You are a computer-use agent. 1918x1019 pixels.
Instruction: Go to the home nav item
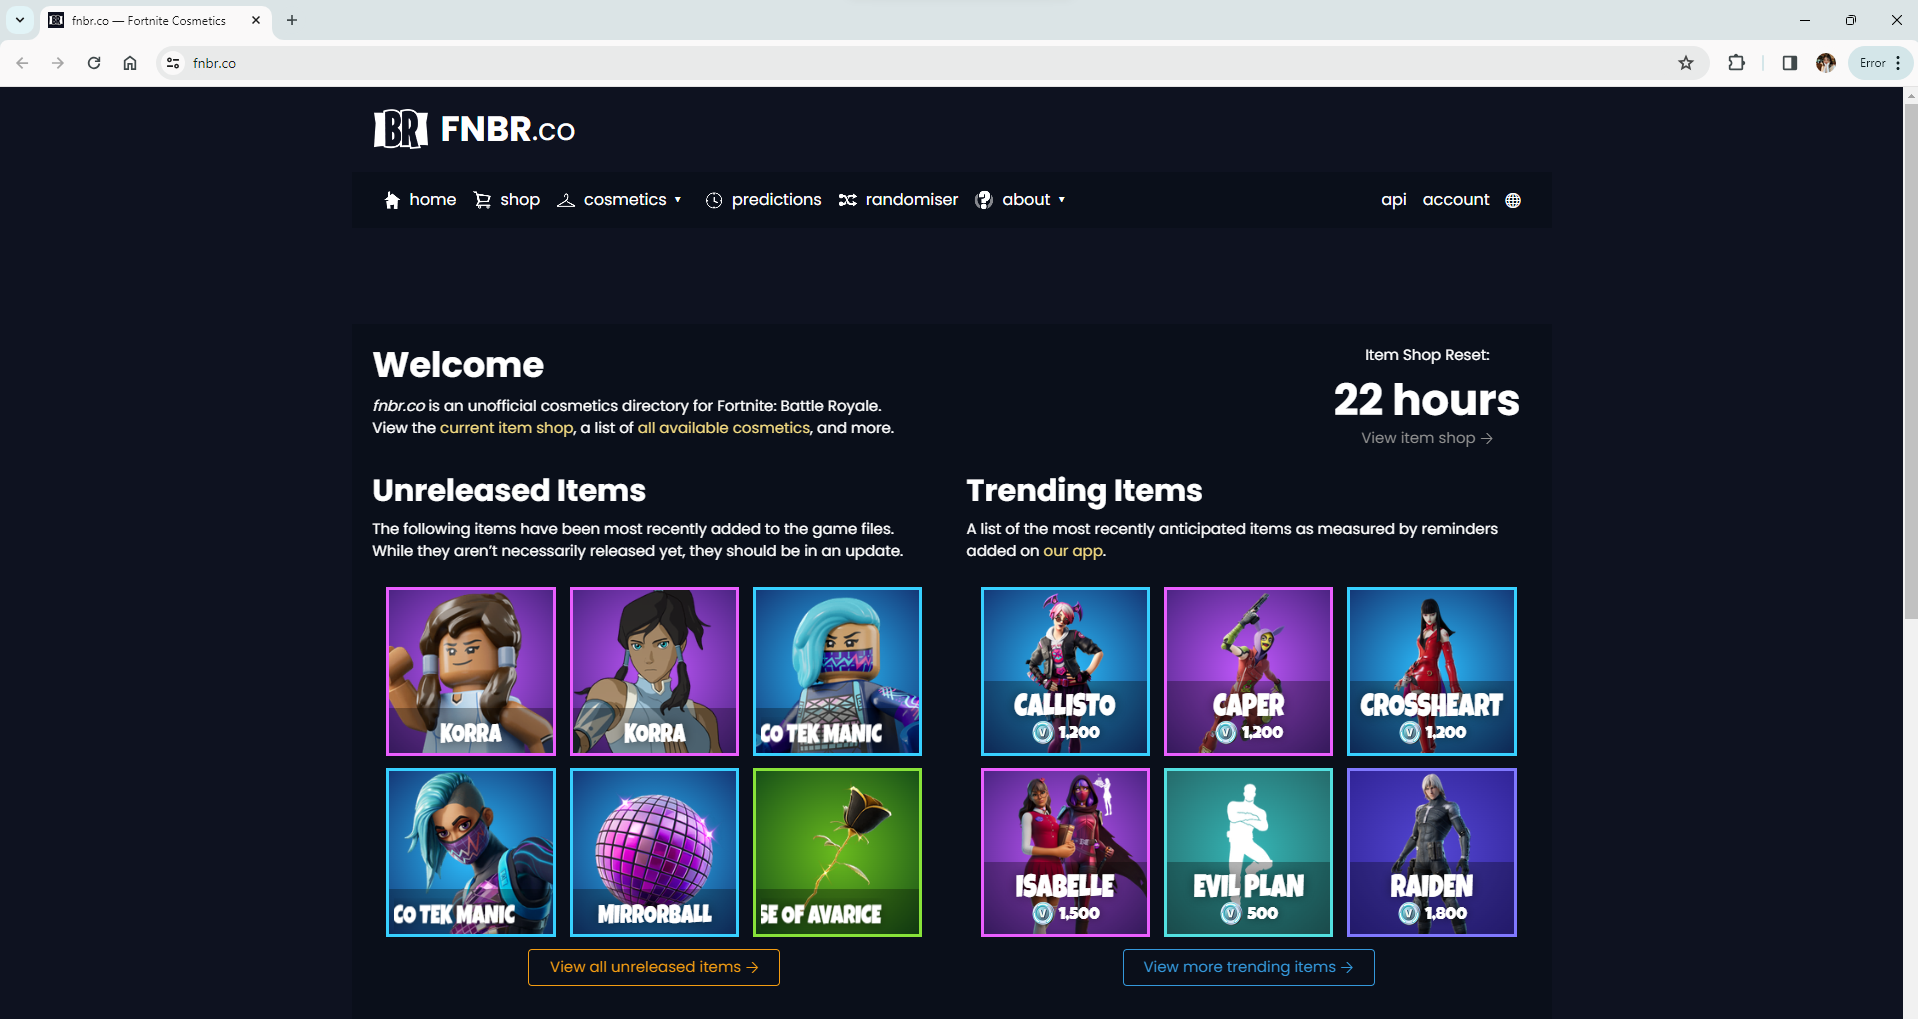420,200
